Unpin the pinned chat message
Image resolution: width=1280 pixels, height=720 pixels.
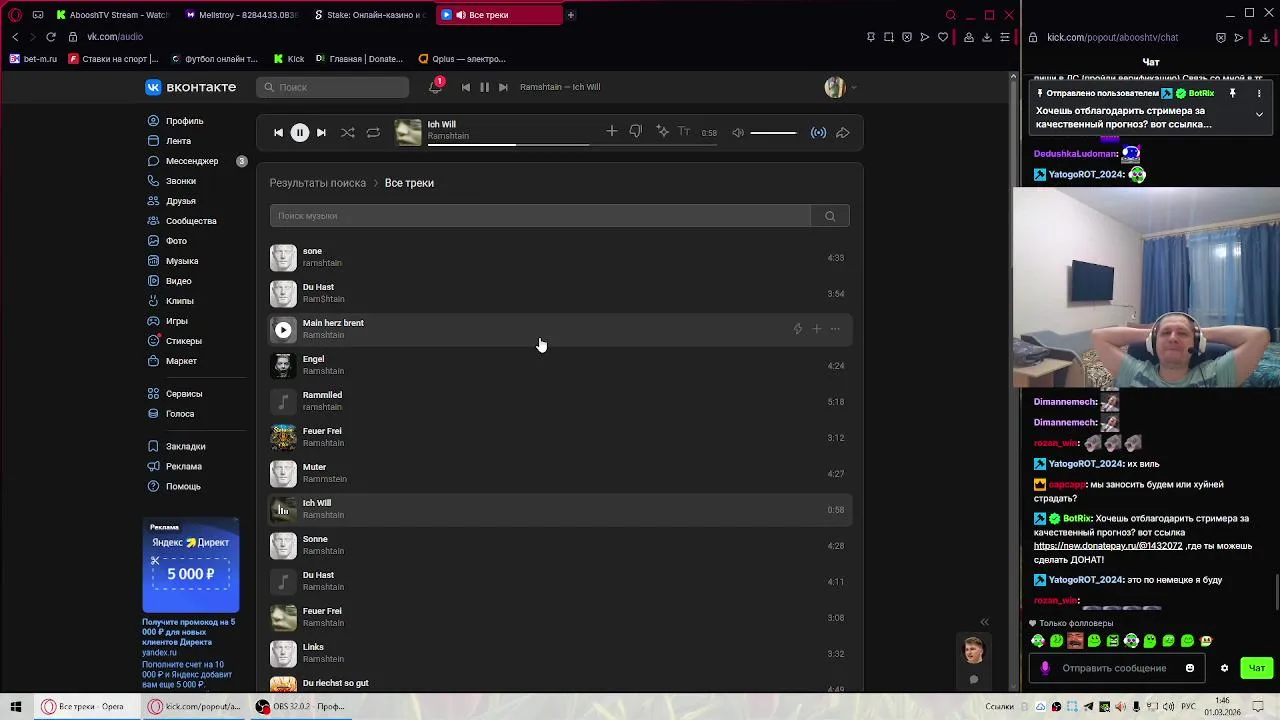[1232, 93]
